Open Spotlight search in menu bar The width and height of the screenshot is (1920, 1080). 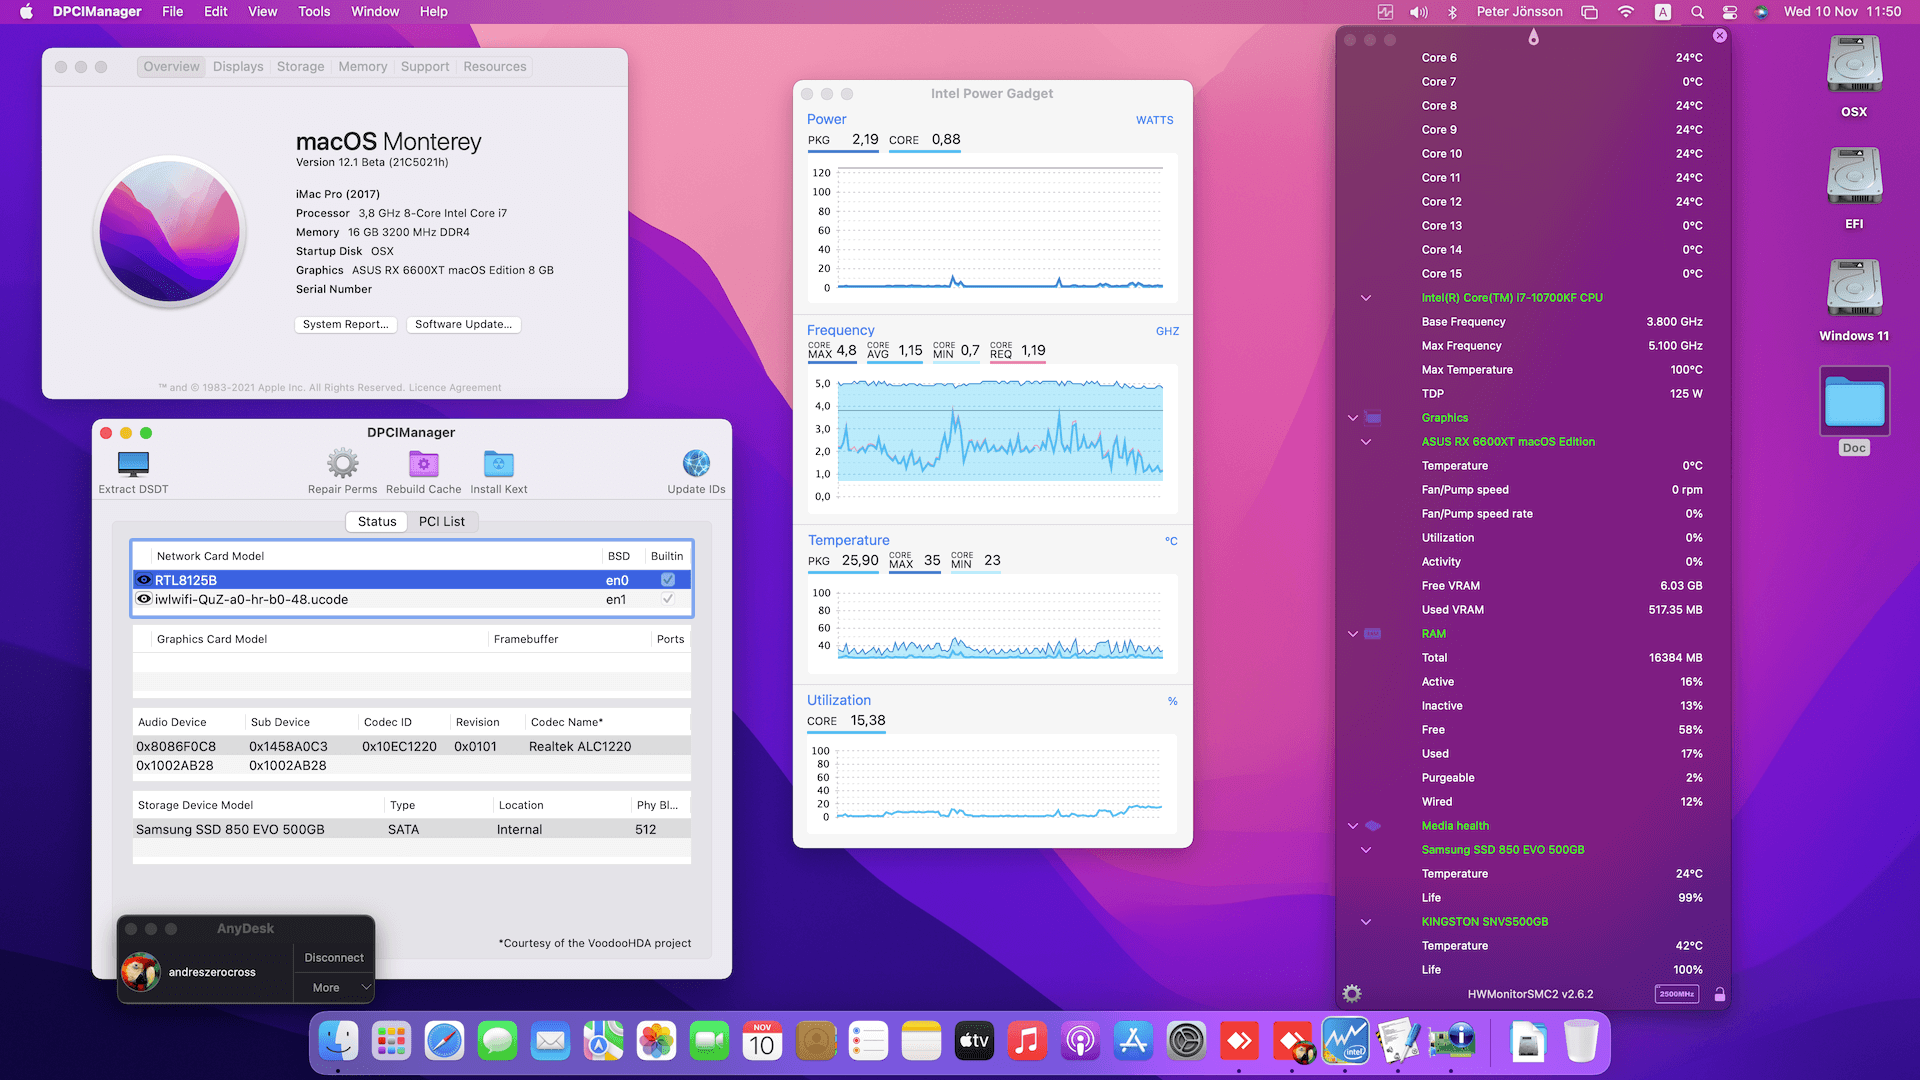pos(1697,12)
